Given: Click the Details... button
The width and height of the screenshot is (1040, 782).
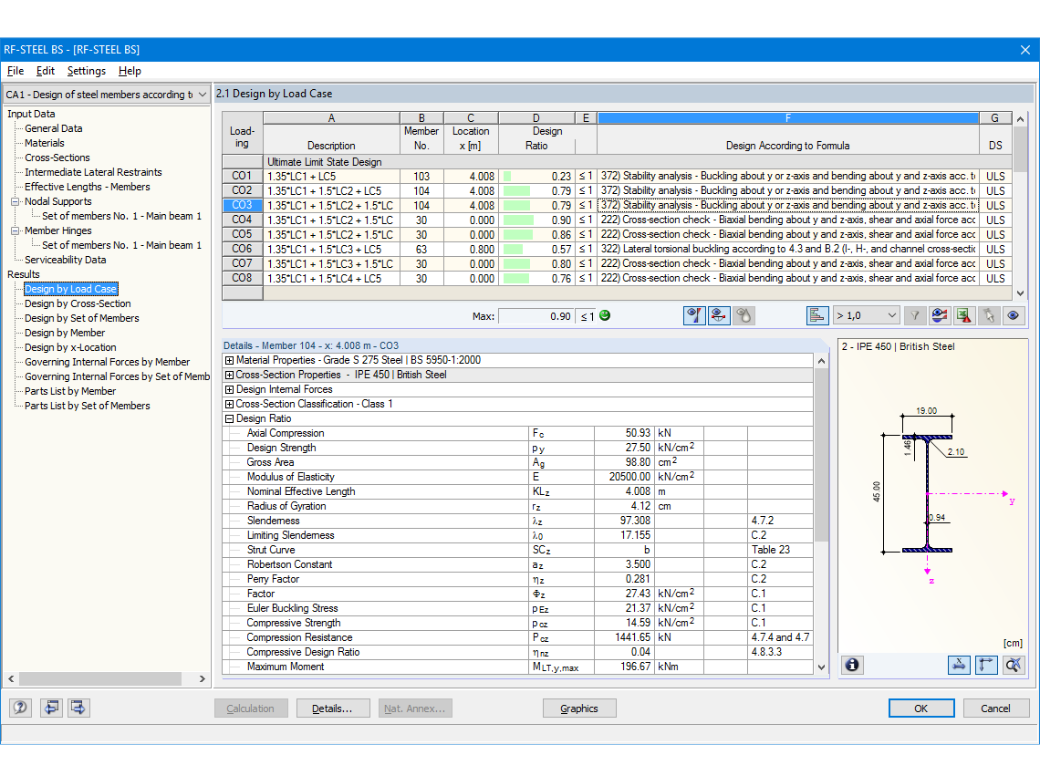Looking at the screenshot, I should point(332,708).
